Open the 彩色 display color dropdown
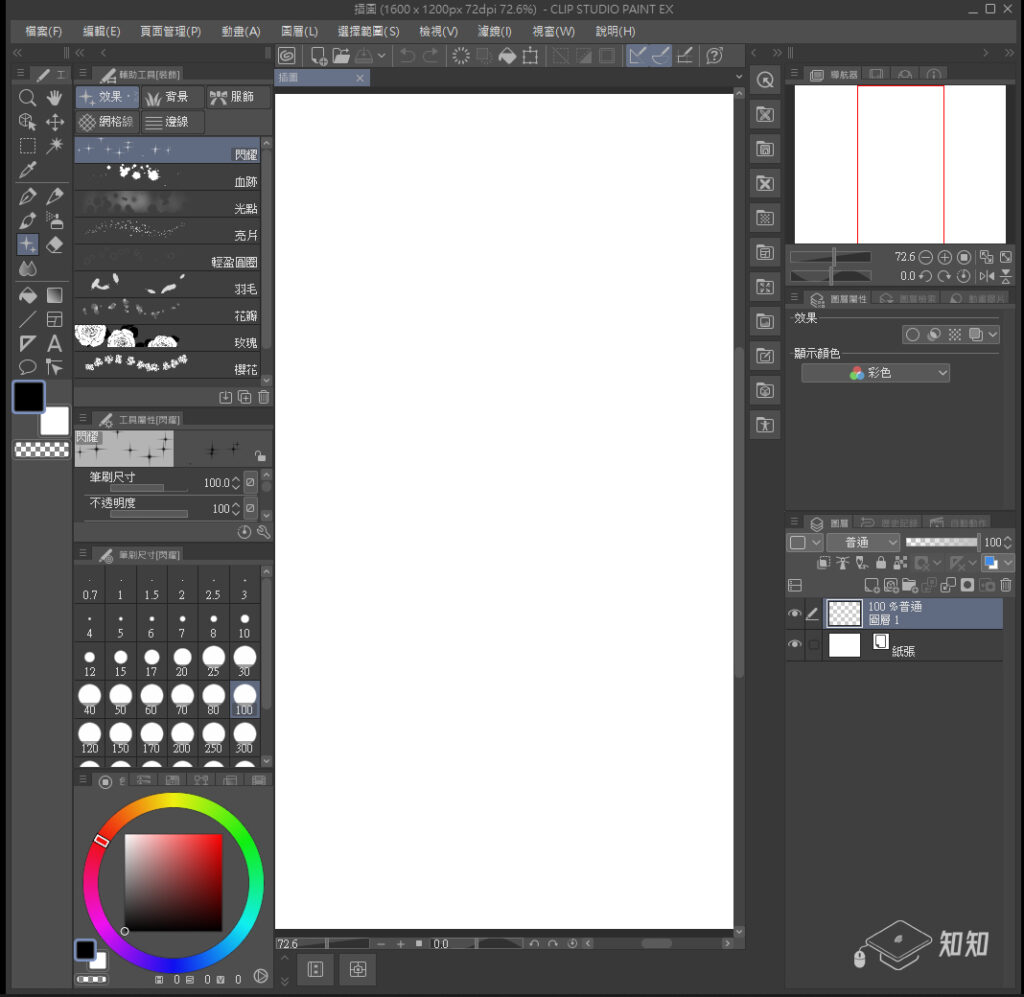 click(875, 373)
